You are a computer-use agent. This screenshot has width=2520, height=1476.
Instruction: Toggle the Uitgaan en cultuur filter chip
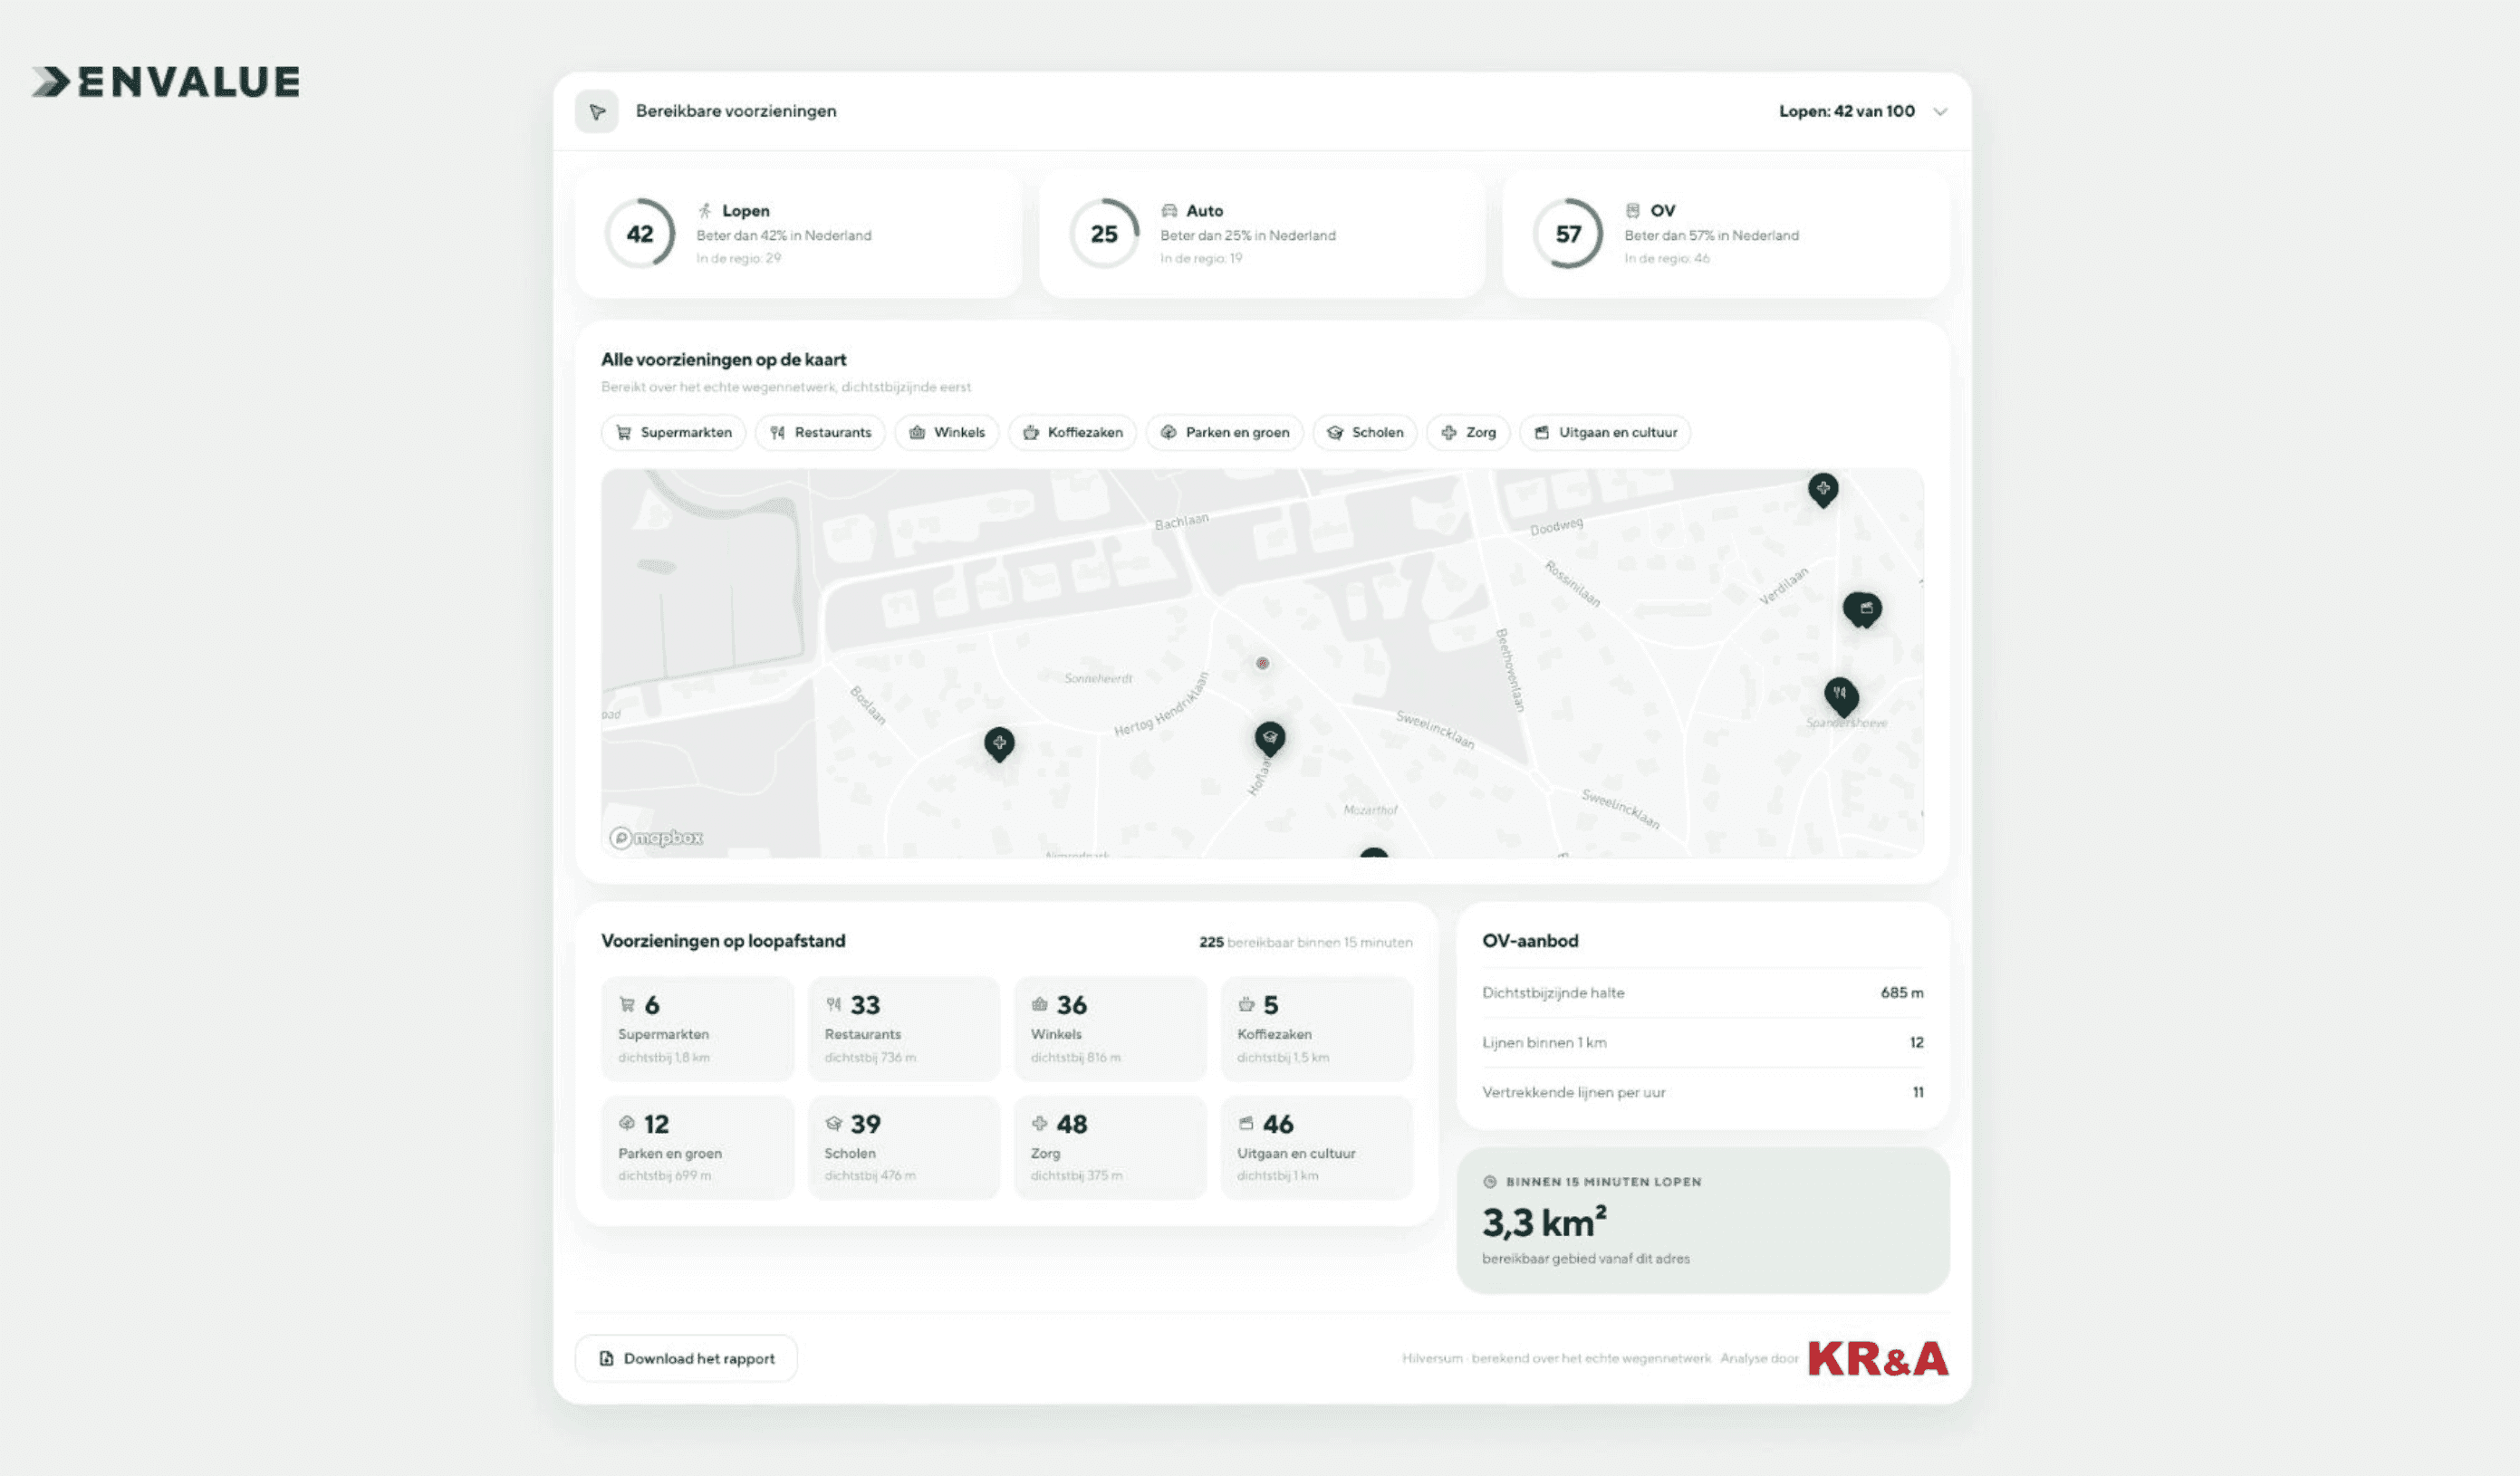pos(1605,432)
